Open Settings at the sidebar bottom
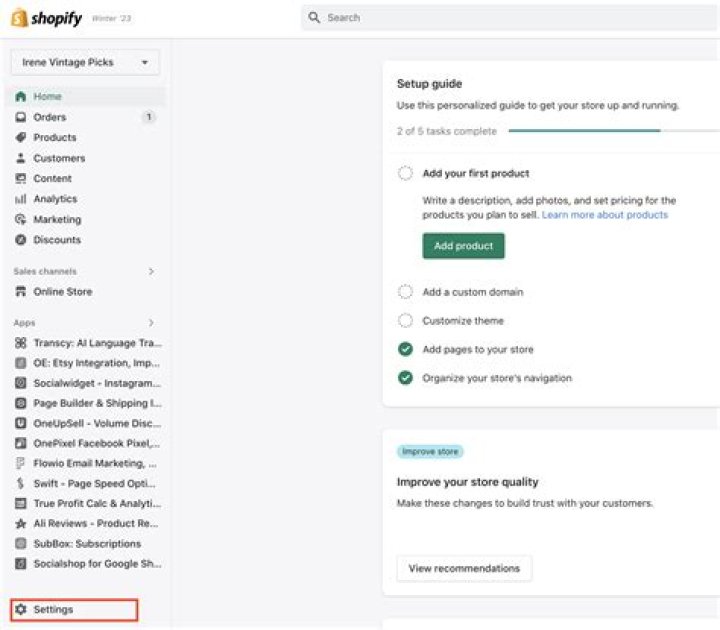This screenshot has width=720, height=630. click(x=74, y=609)
